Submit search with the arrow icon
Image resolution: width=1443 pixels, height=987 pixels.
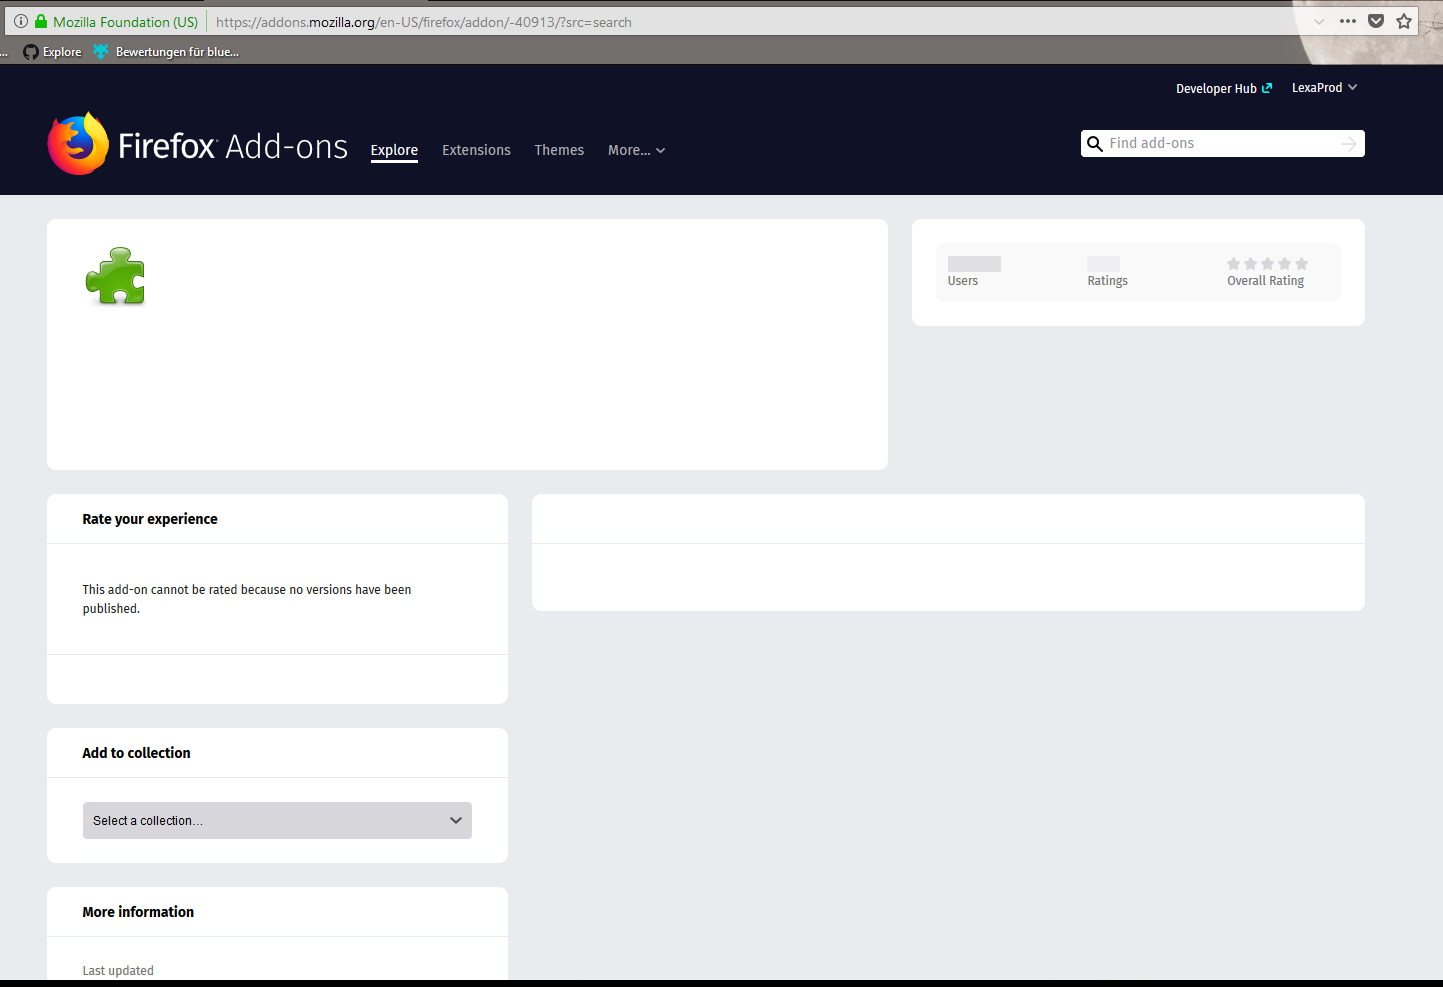pyautogui.click(x=1349, y=144)
